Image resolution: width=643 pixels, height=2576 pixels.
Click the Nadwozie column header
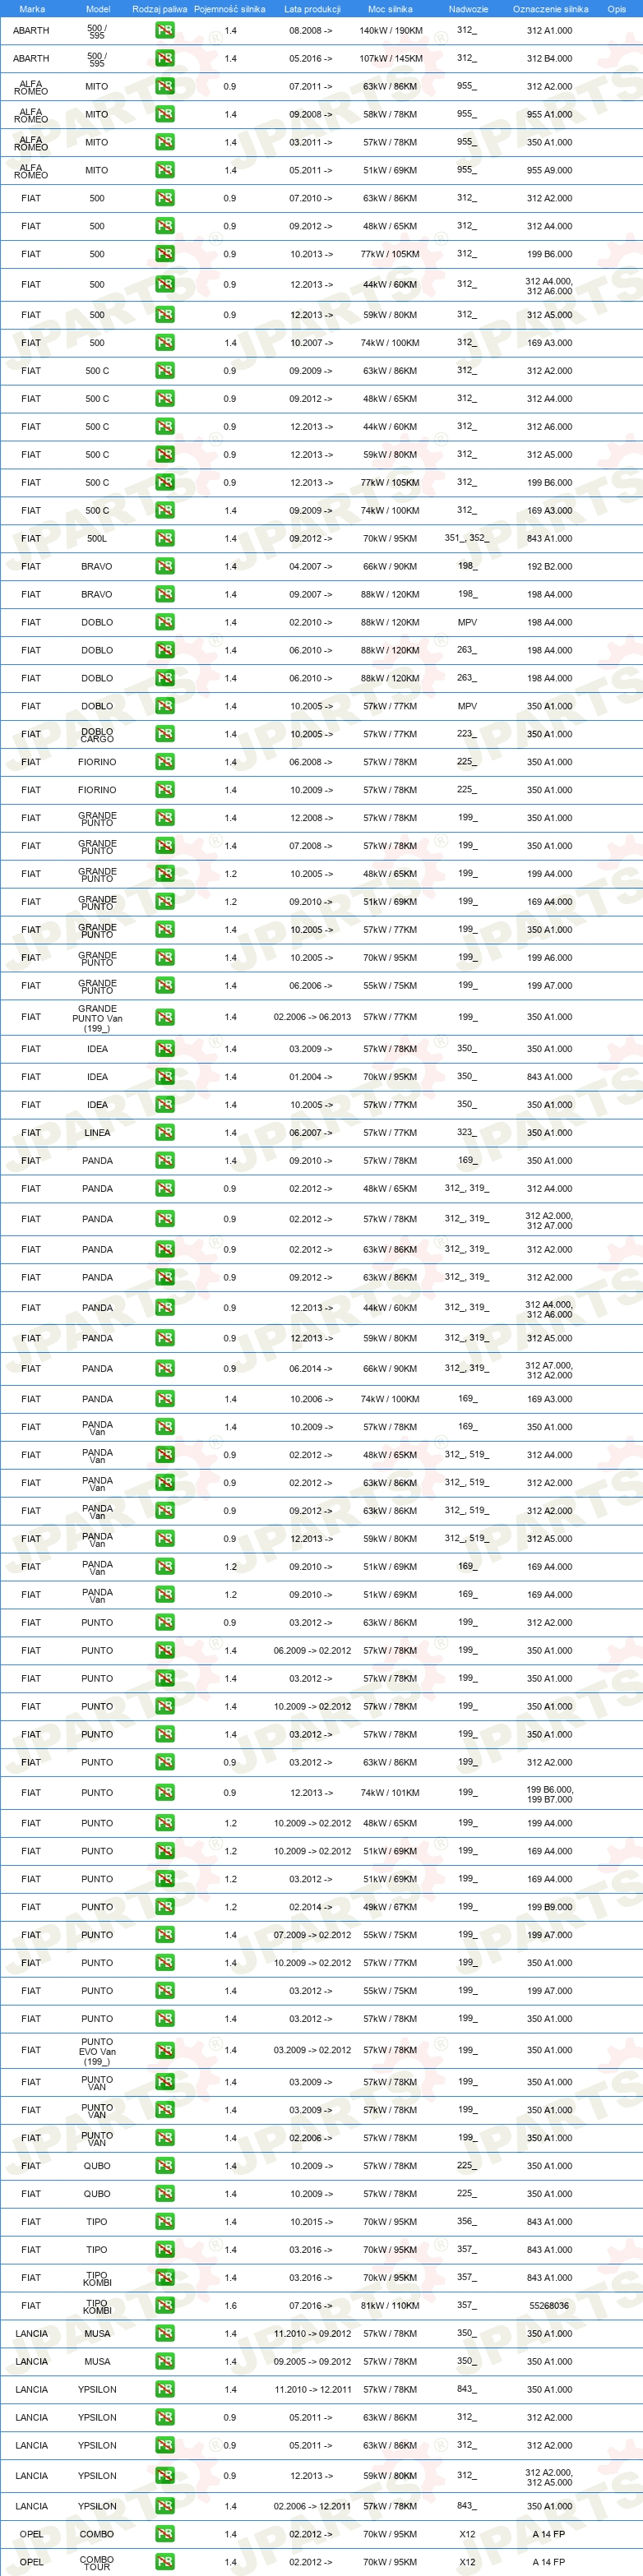pos(468,9)
